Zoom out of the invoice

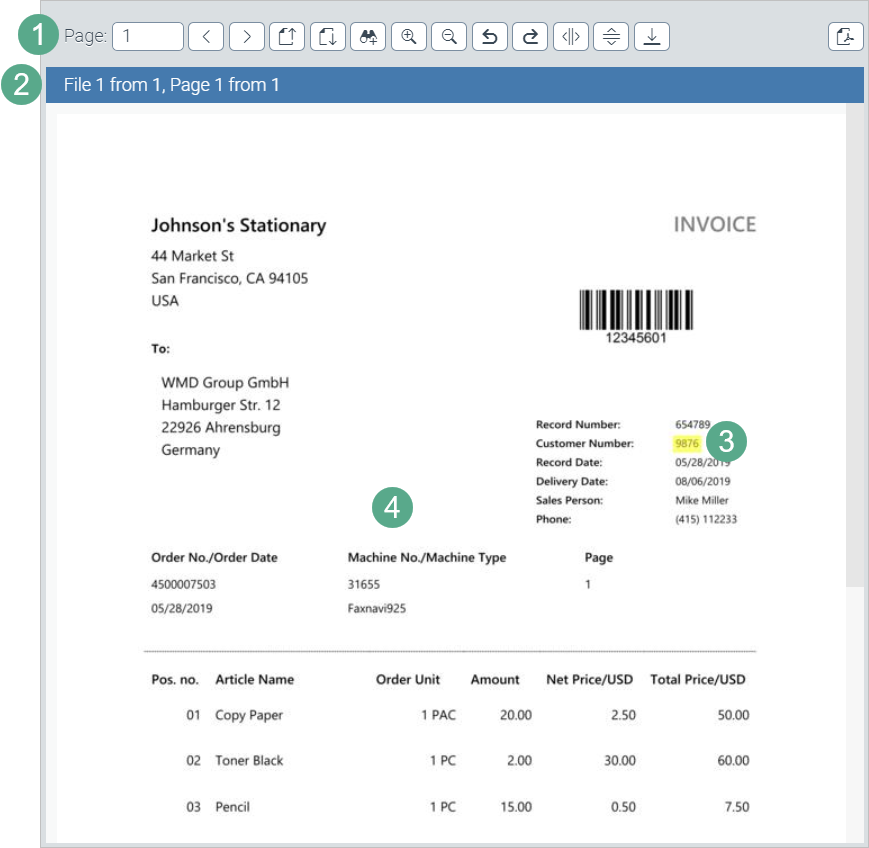[449, 37]
